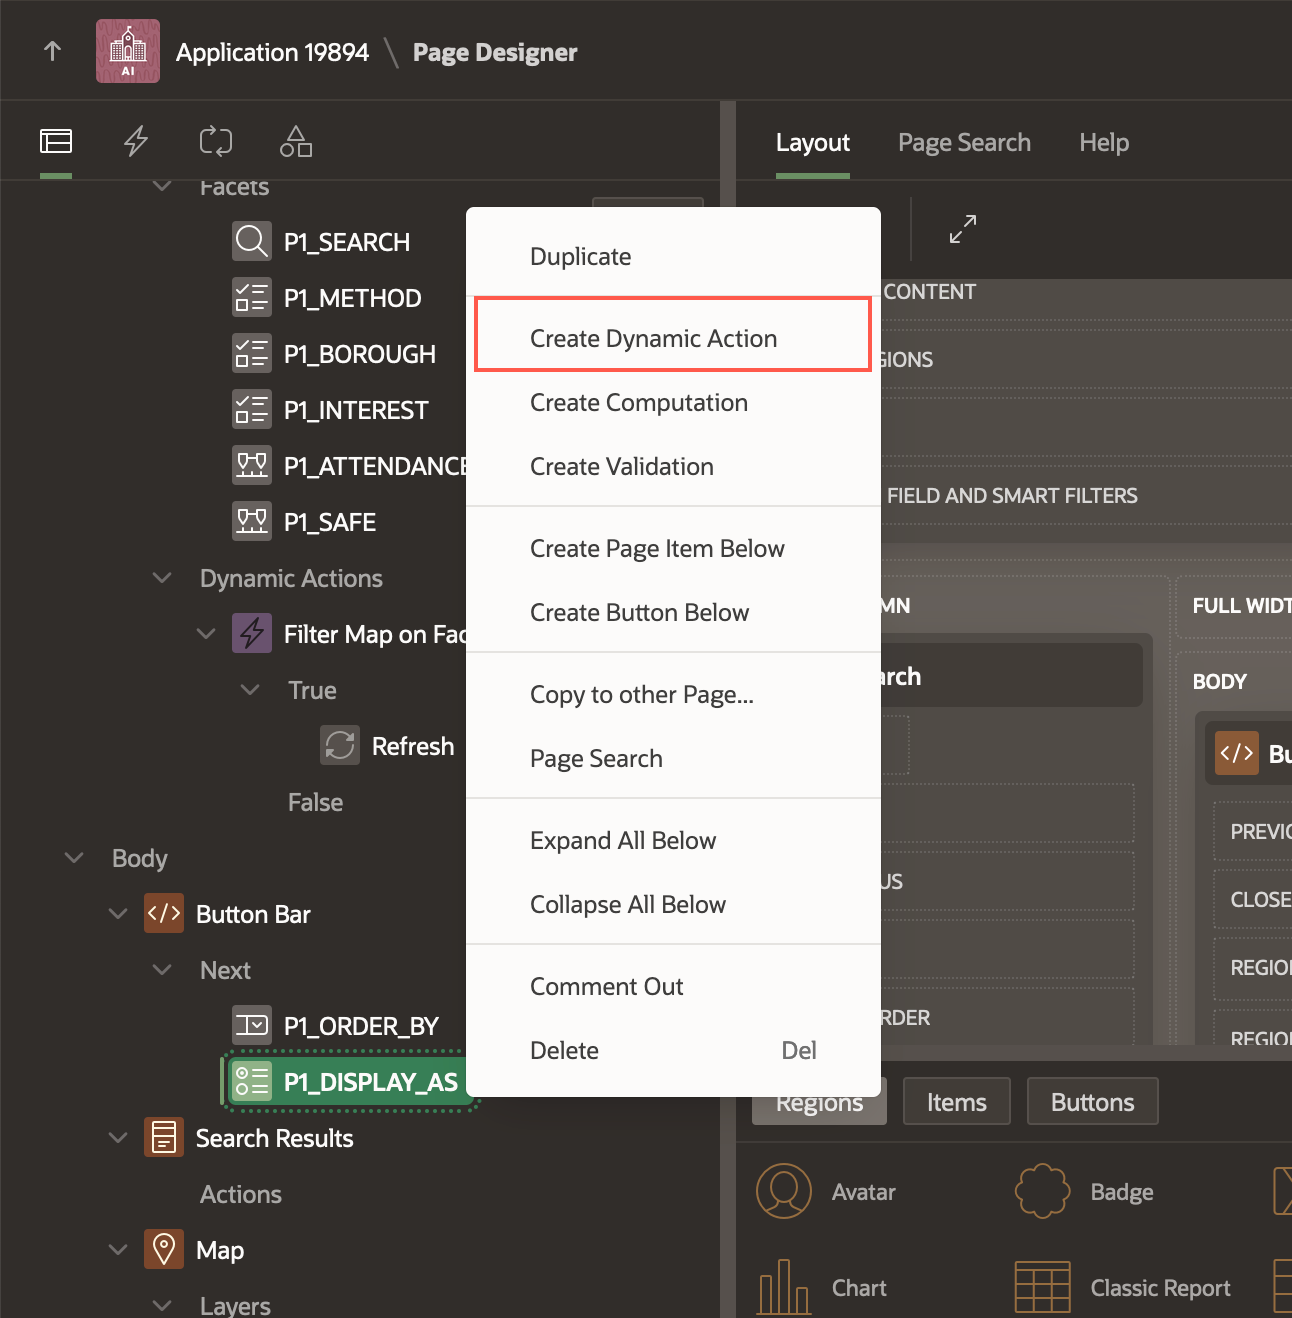Viewport: 1292px width, 1318px height.
Task: Pick the Classic Report region icon
Action: click(x=1042, y=1287)
